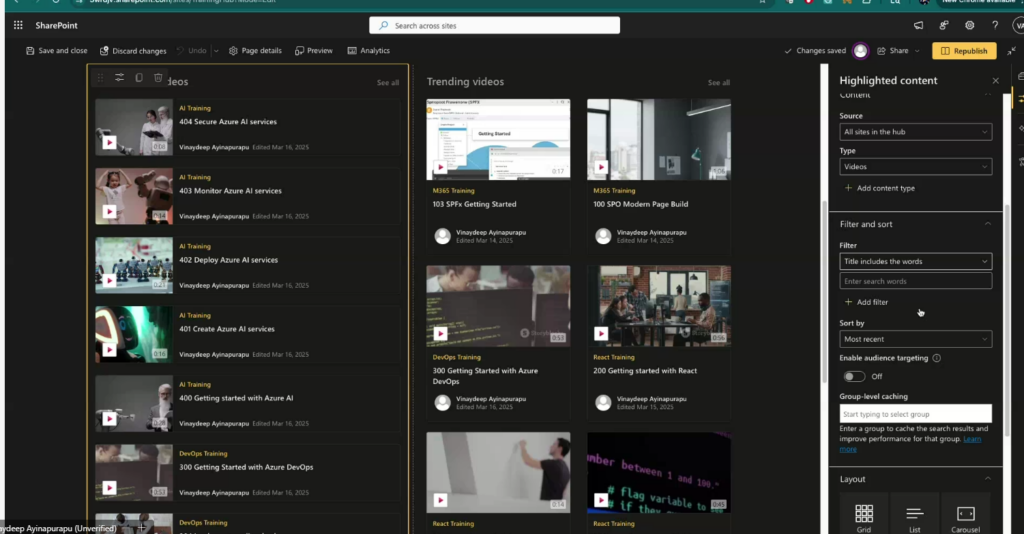Click the Search across sites box

click(494, 26)
